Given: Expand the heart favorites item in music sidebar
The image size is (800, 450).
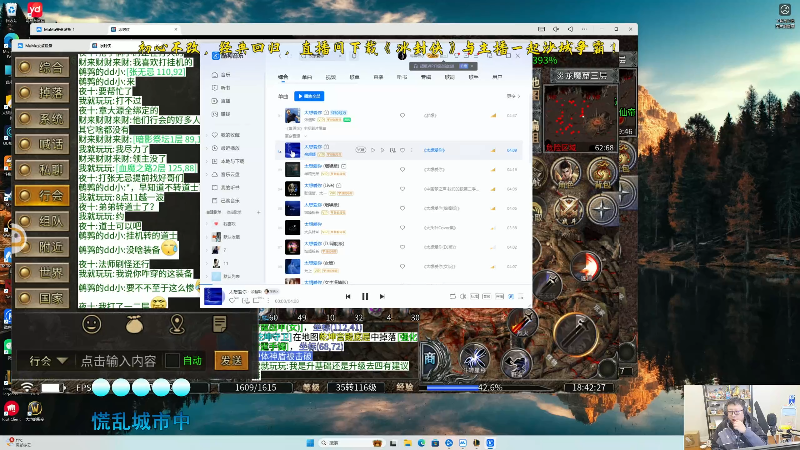Looking at the screenshot, I should point(224,135).
